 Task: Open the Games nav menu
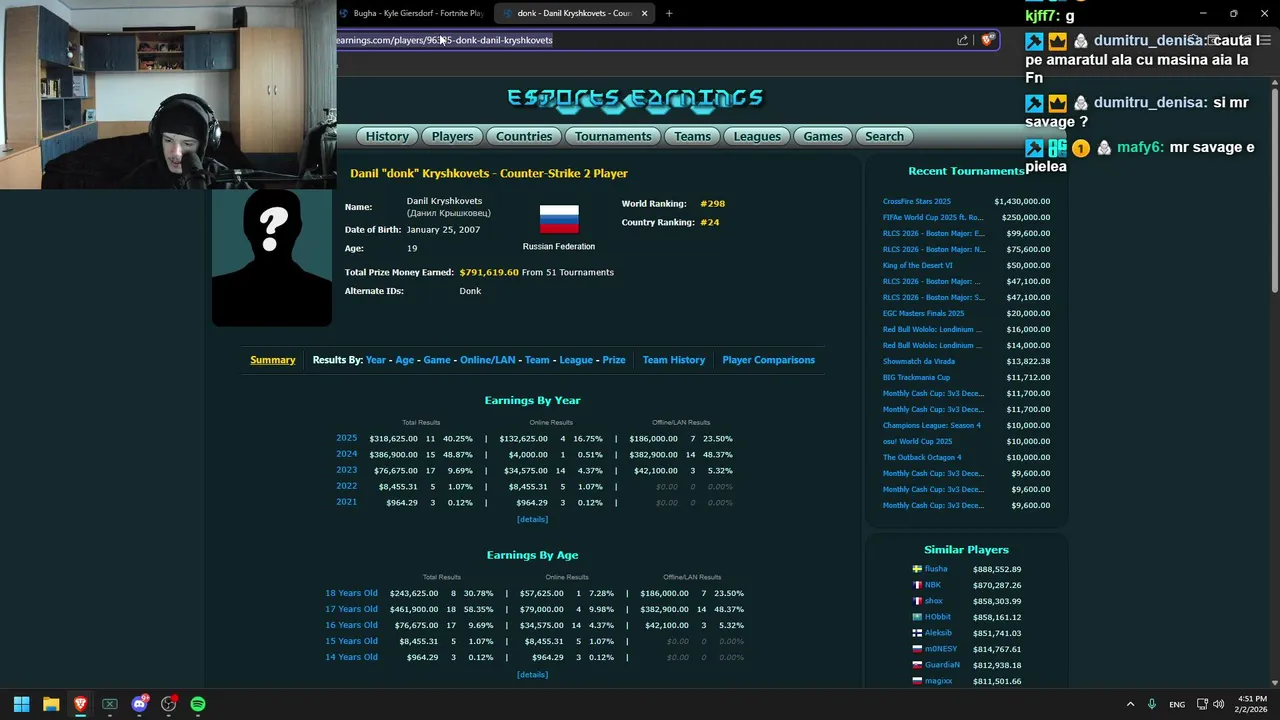(x=823, y=136)
